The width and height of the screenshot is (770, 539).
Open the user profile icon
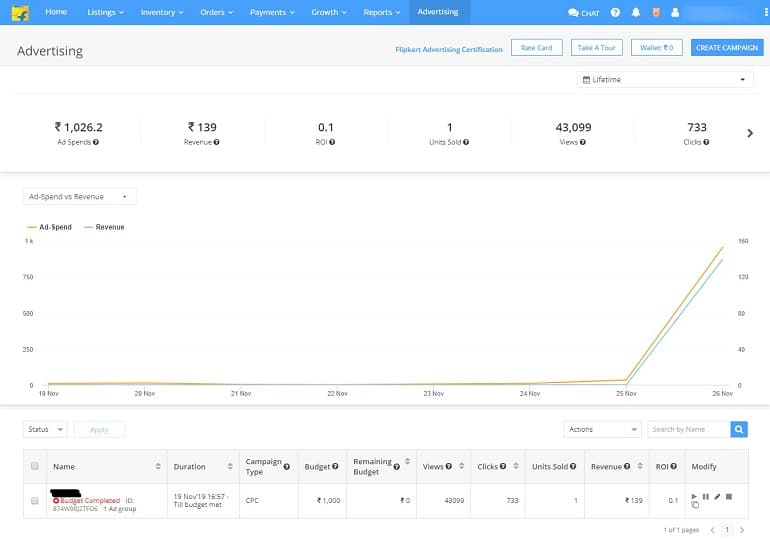click(675, 12)
